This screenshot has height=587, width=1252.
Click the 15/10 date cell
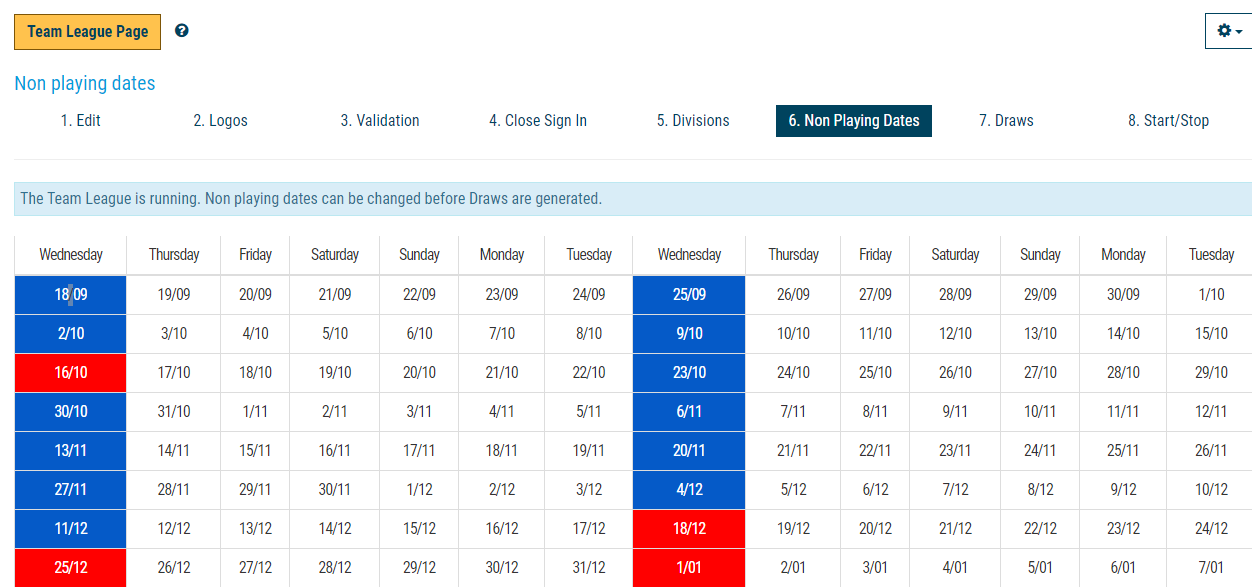tap(1211, 334)
